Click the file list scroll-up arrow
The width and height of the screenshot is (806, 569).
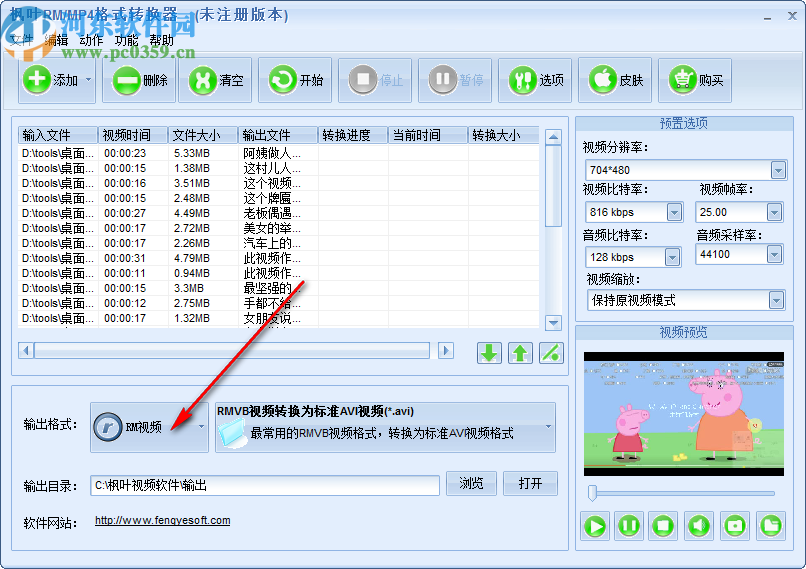coord(553,137)
